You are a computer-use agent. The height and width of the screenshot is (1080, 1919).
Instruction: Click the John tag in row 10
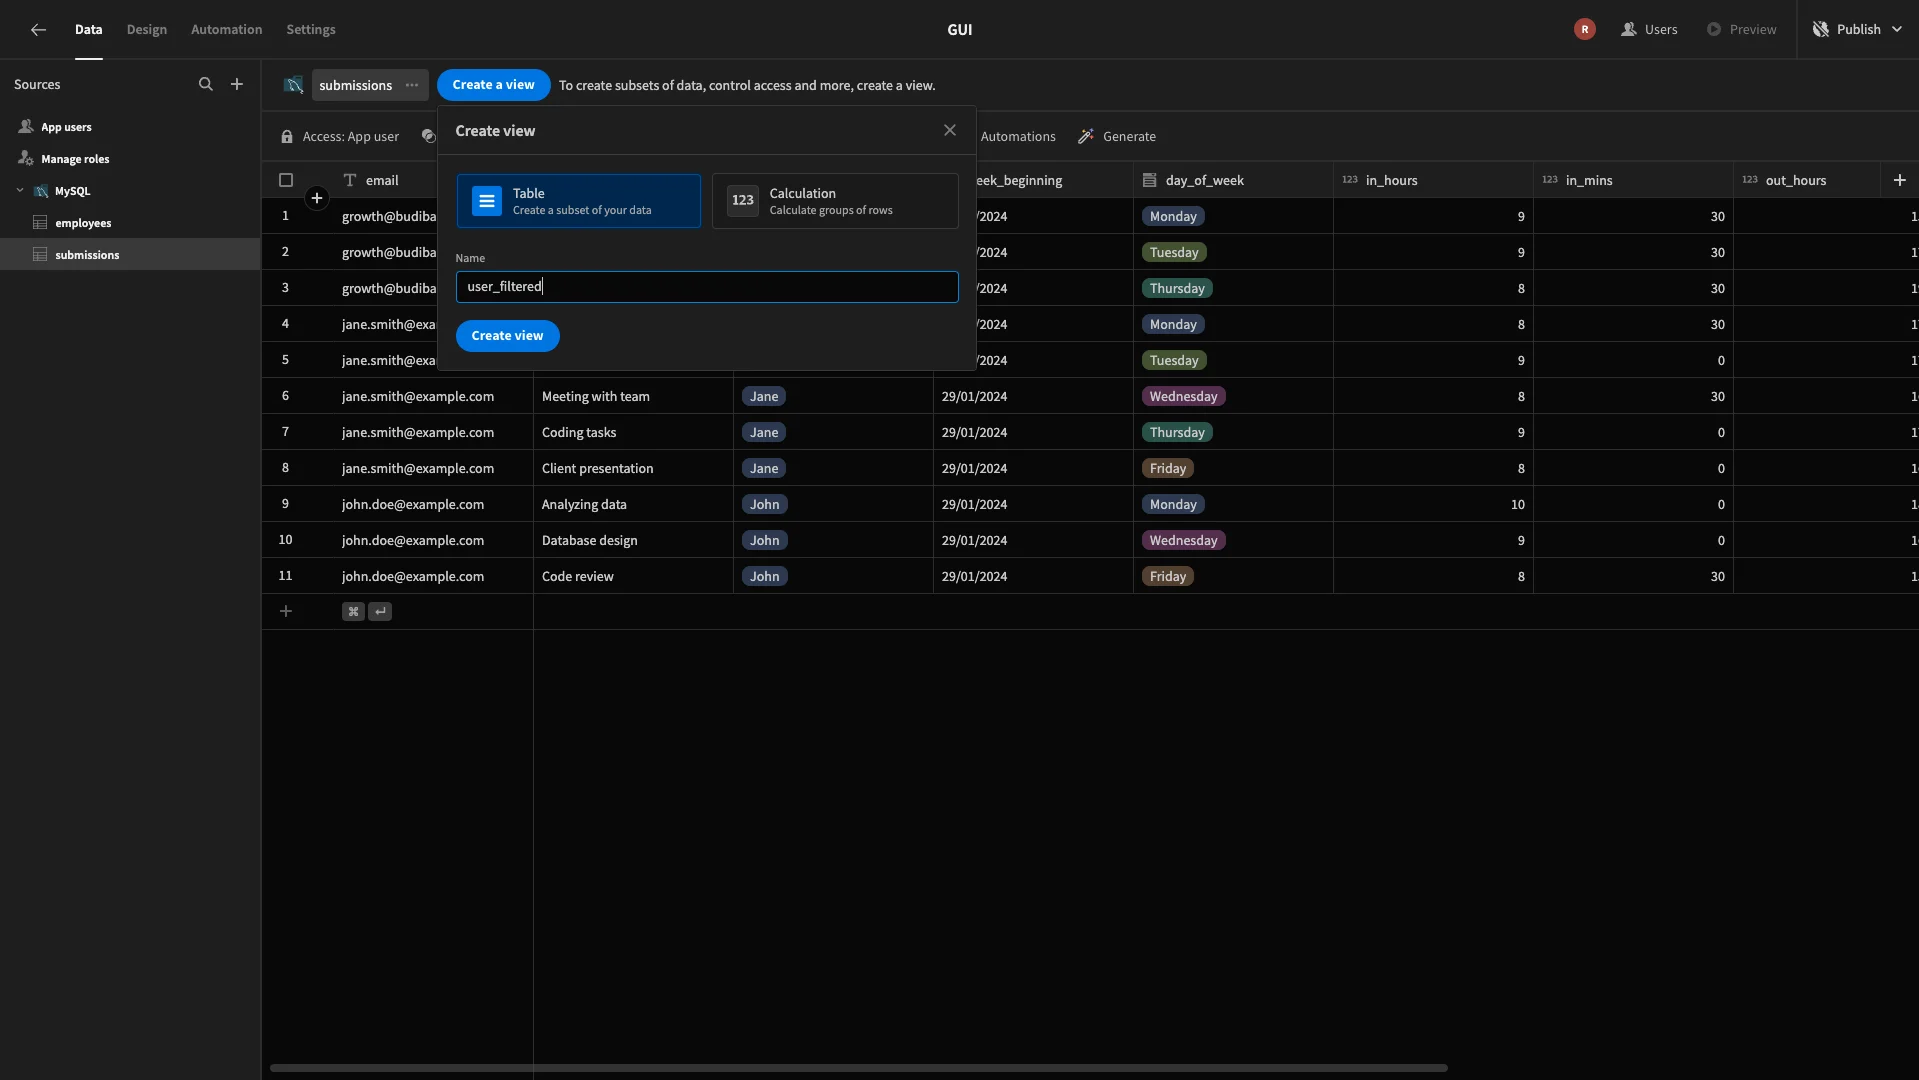pyautogui.click(x=765, y=541)
